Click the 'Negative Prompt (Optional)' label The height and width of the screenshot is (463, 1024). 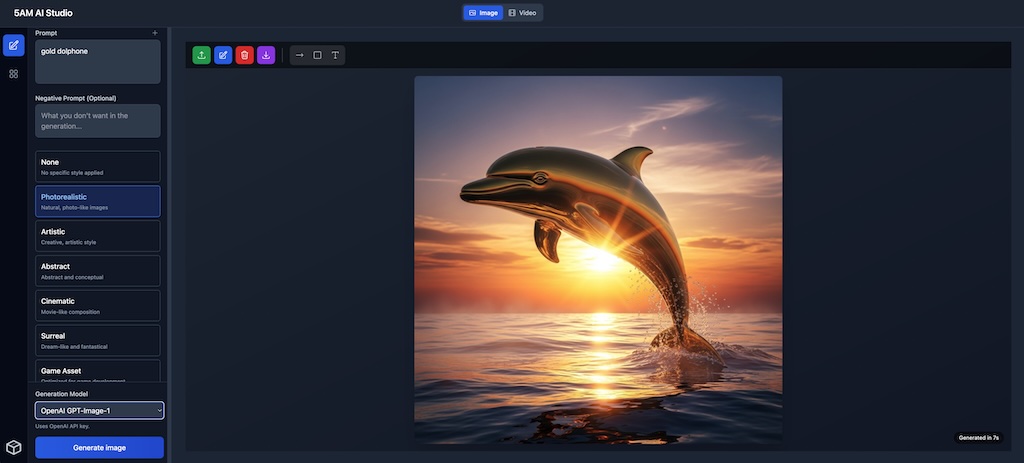76,98
